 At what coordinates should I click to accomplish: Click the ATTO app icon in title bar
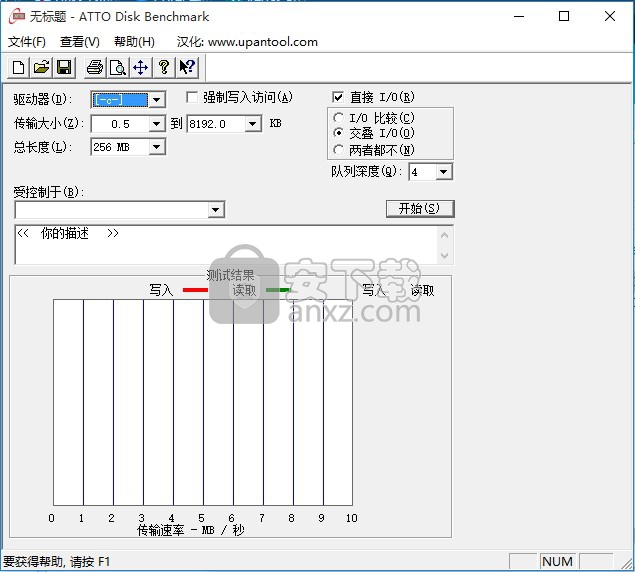point(17,17)
